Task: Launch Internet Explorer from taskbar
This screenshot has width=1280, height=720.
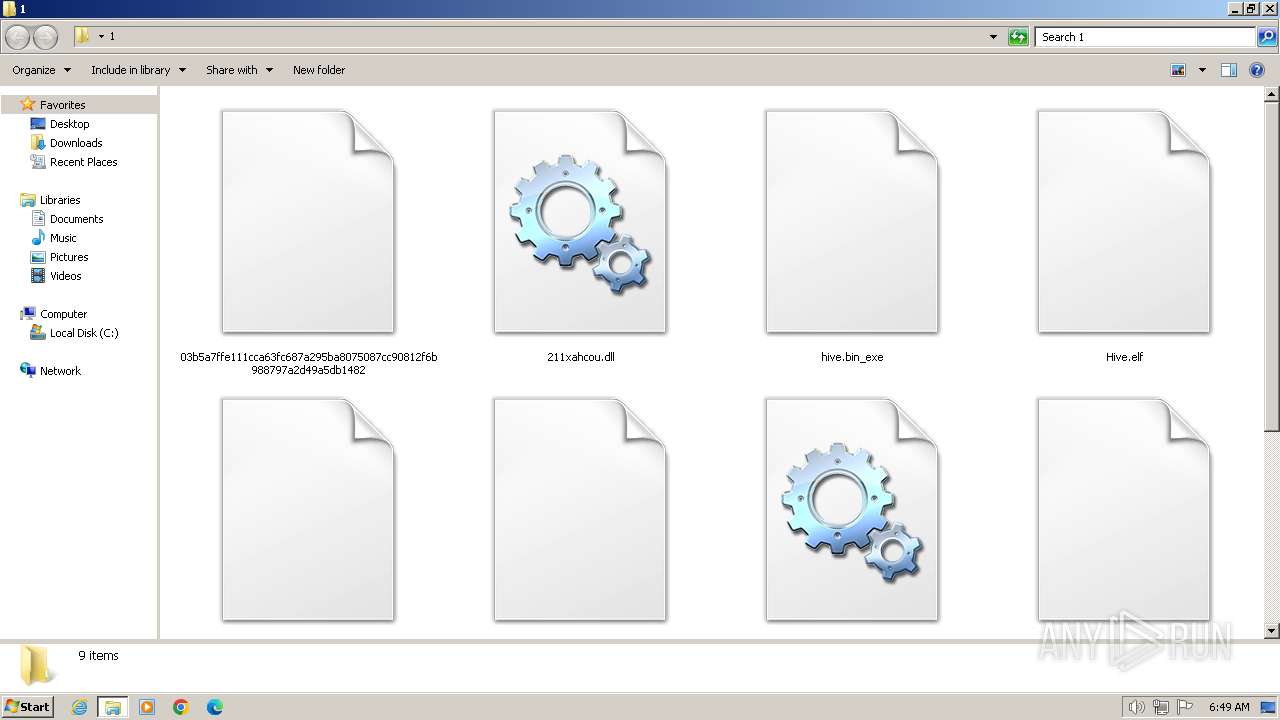Action: pyautogui.click(x=80, y=707)
